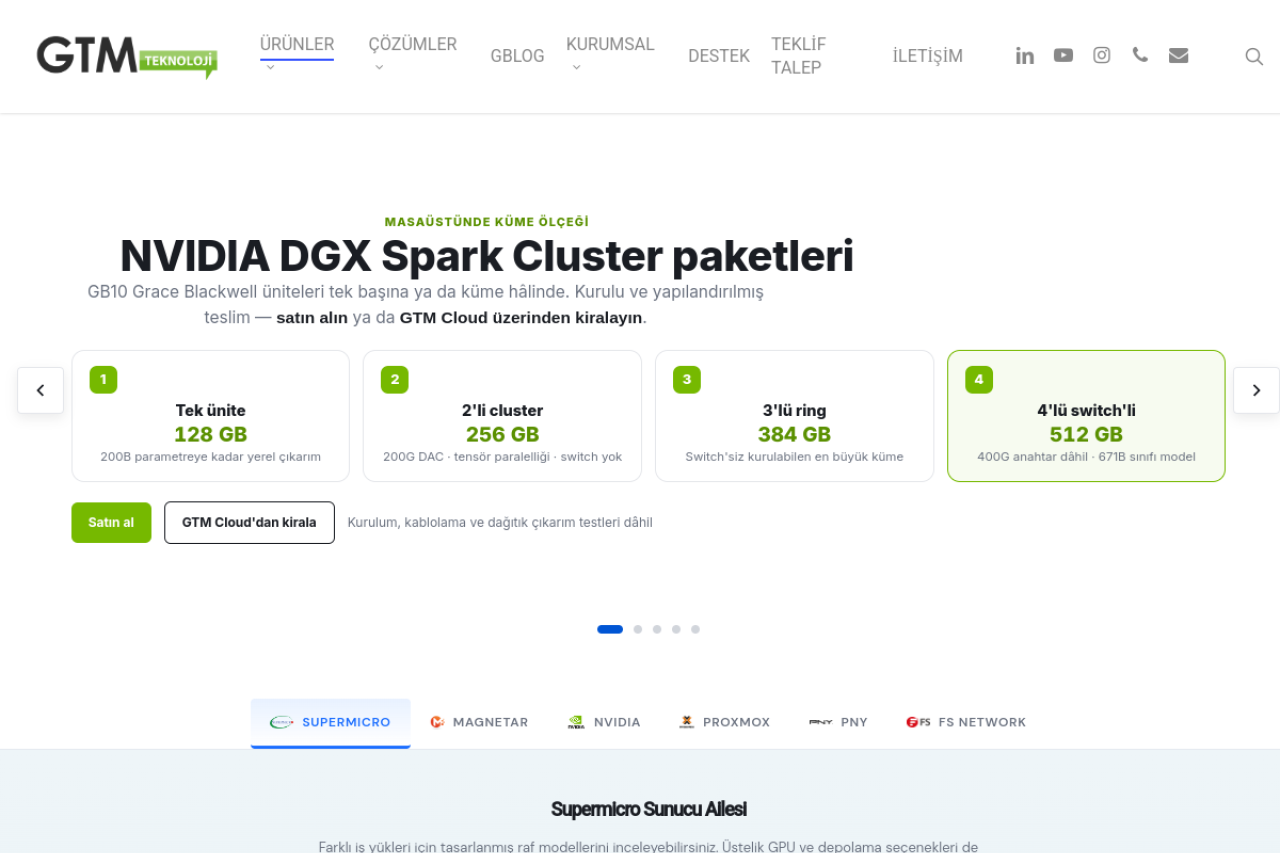Click the phone contact icon
This screenshot has width=1280, height=853.
[1140, 55]
